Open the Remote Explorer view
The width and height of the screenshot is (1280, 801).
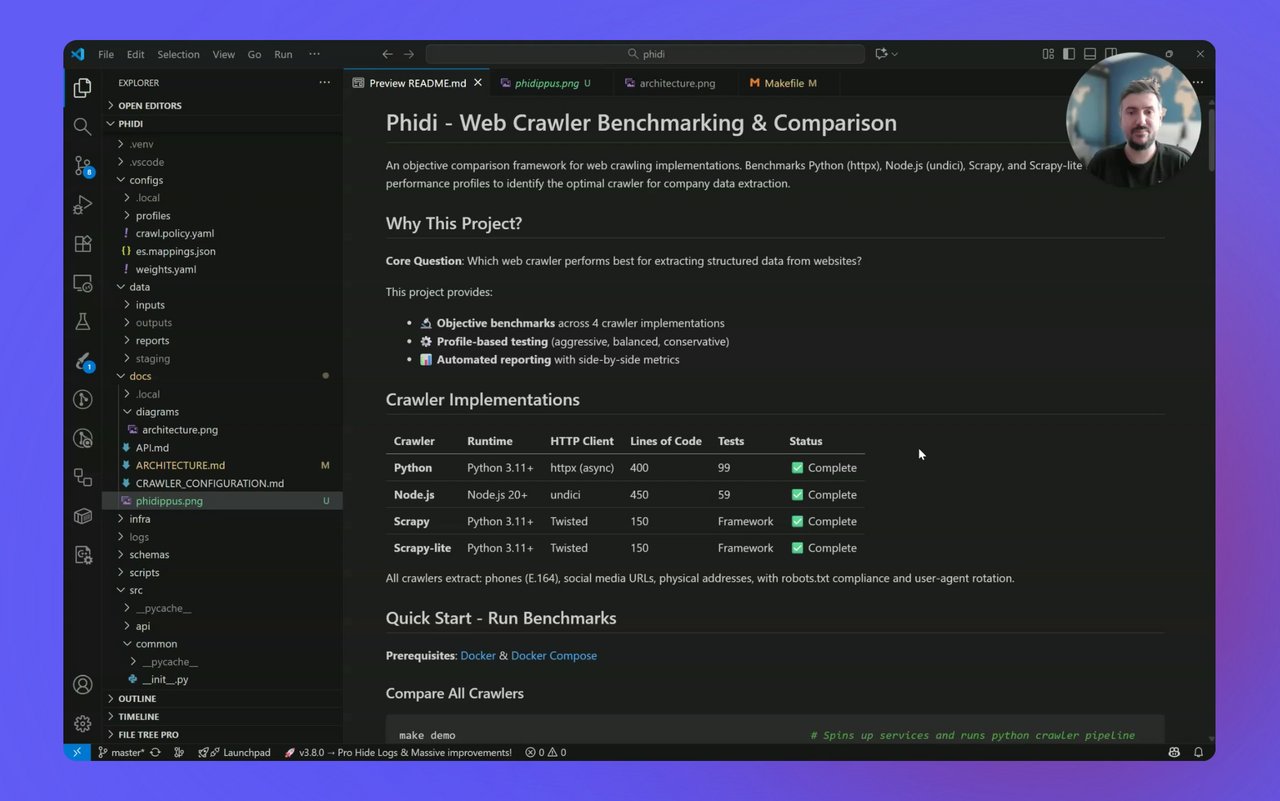[x=83, y=283]
